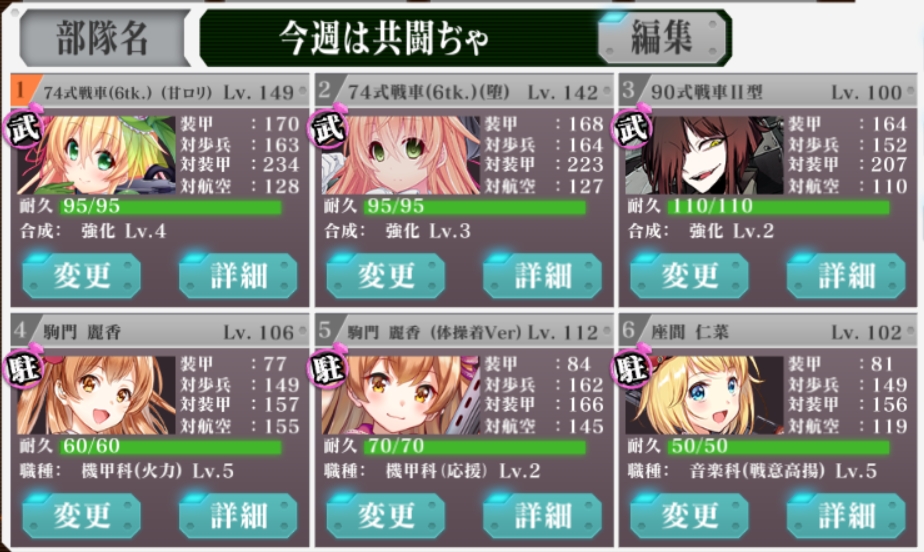Screen dimensions: 924x552
Task: Open 詳細 for 90式戦車II型
Action: click(846, 276)
